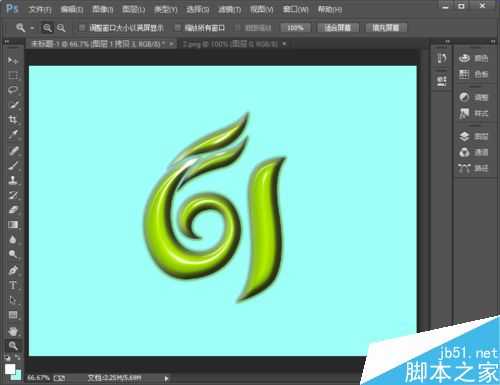Image resolution: width=500 pixels, height=385 pixels.
Task: Open the Help menu
Action: pos(330,10)
